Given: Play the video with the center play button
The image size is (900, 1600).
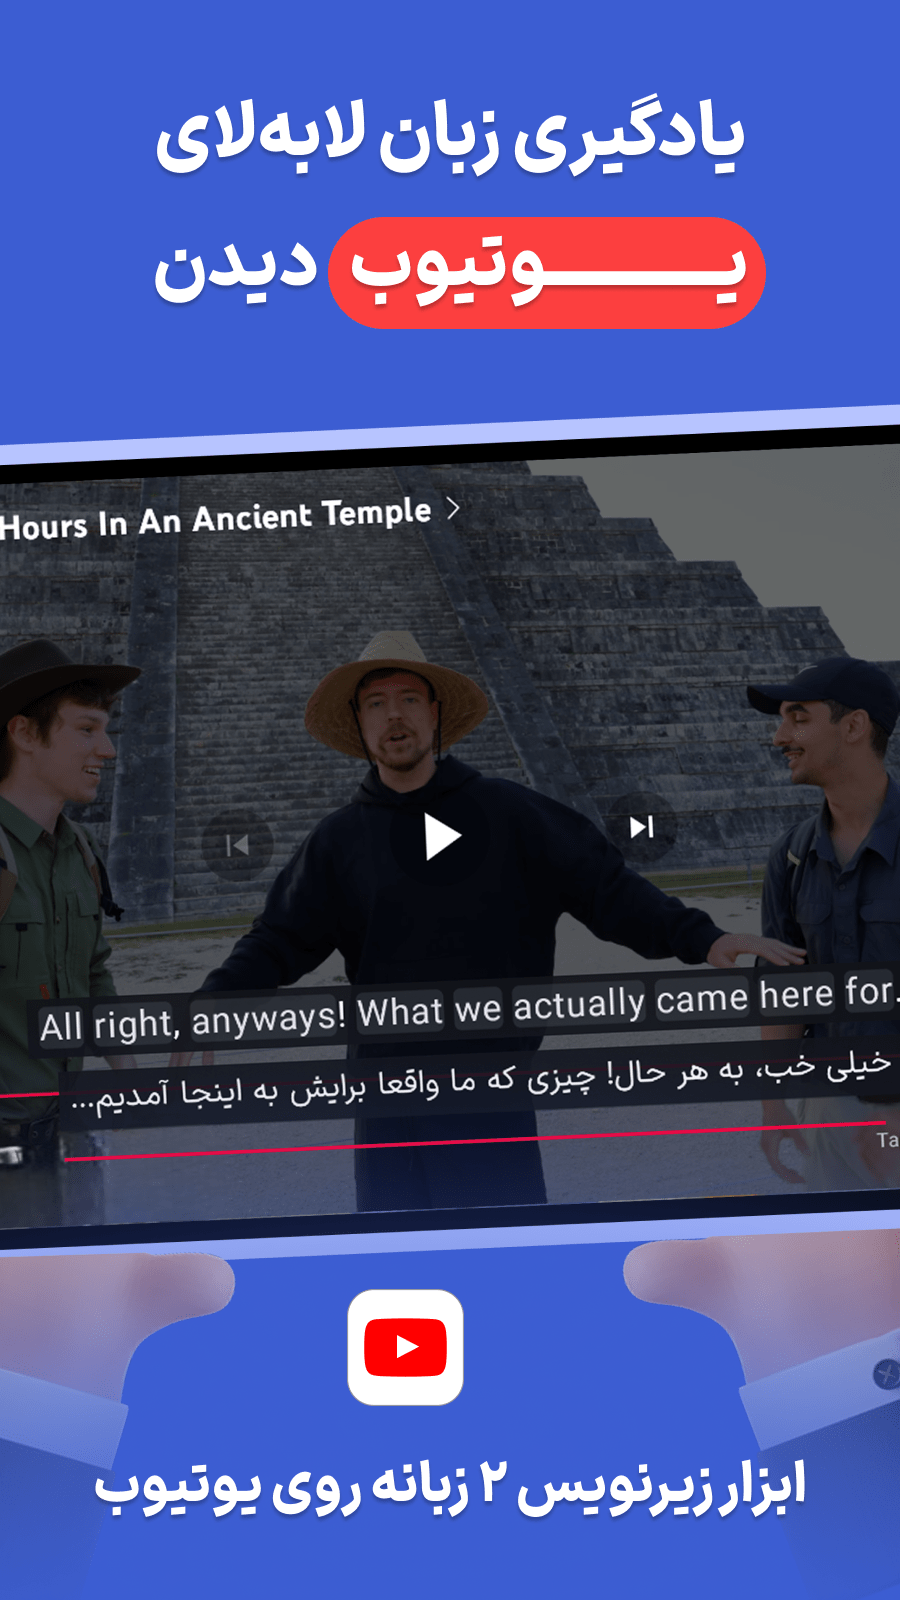Looking at the screenshot, I should point(442,836).
